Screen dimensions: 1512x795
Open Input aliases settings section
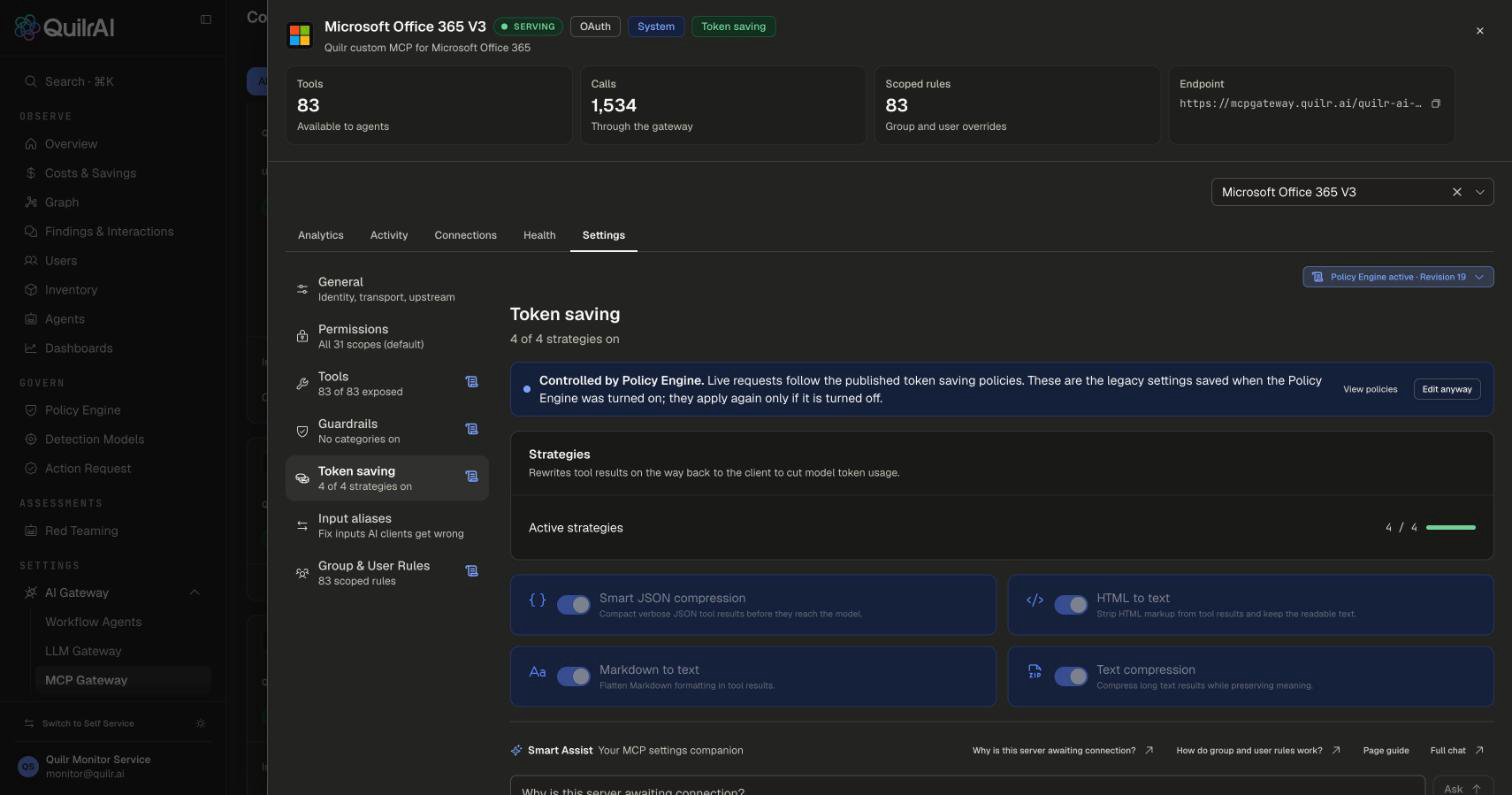(387, 525)
